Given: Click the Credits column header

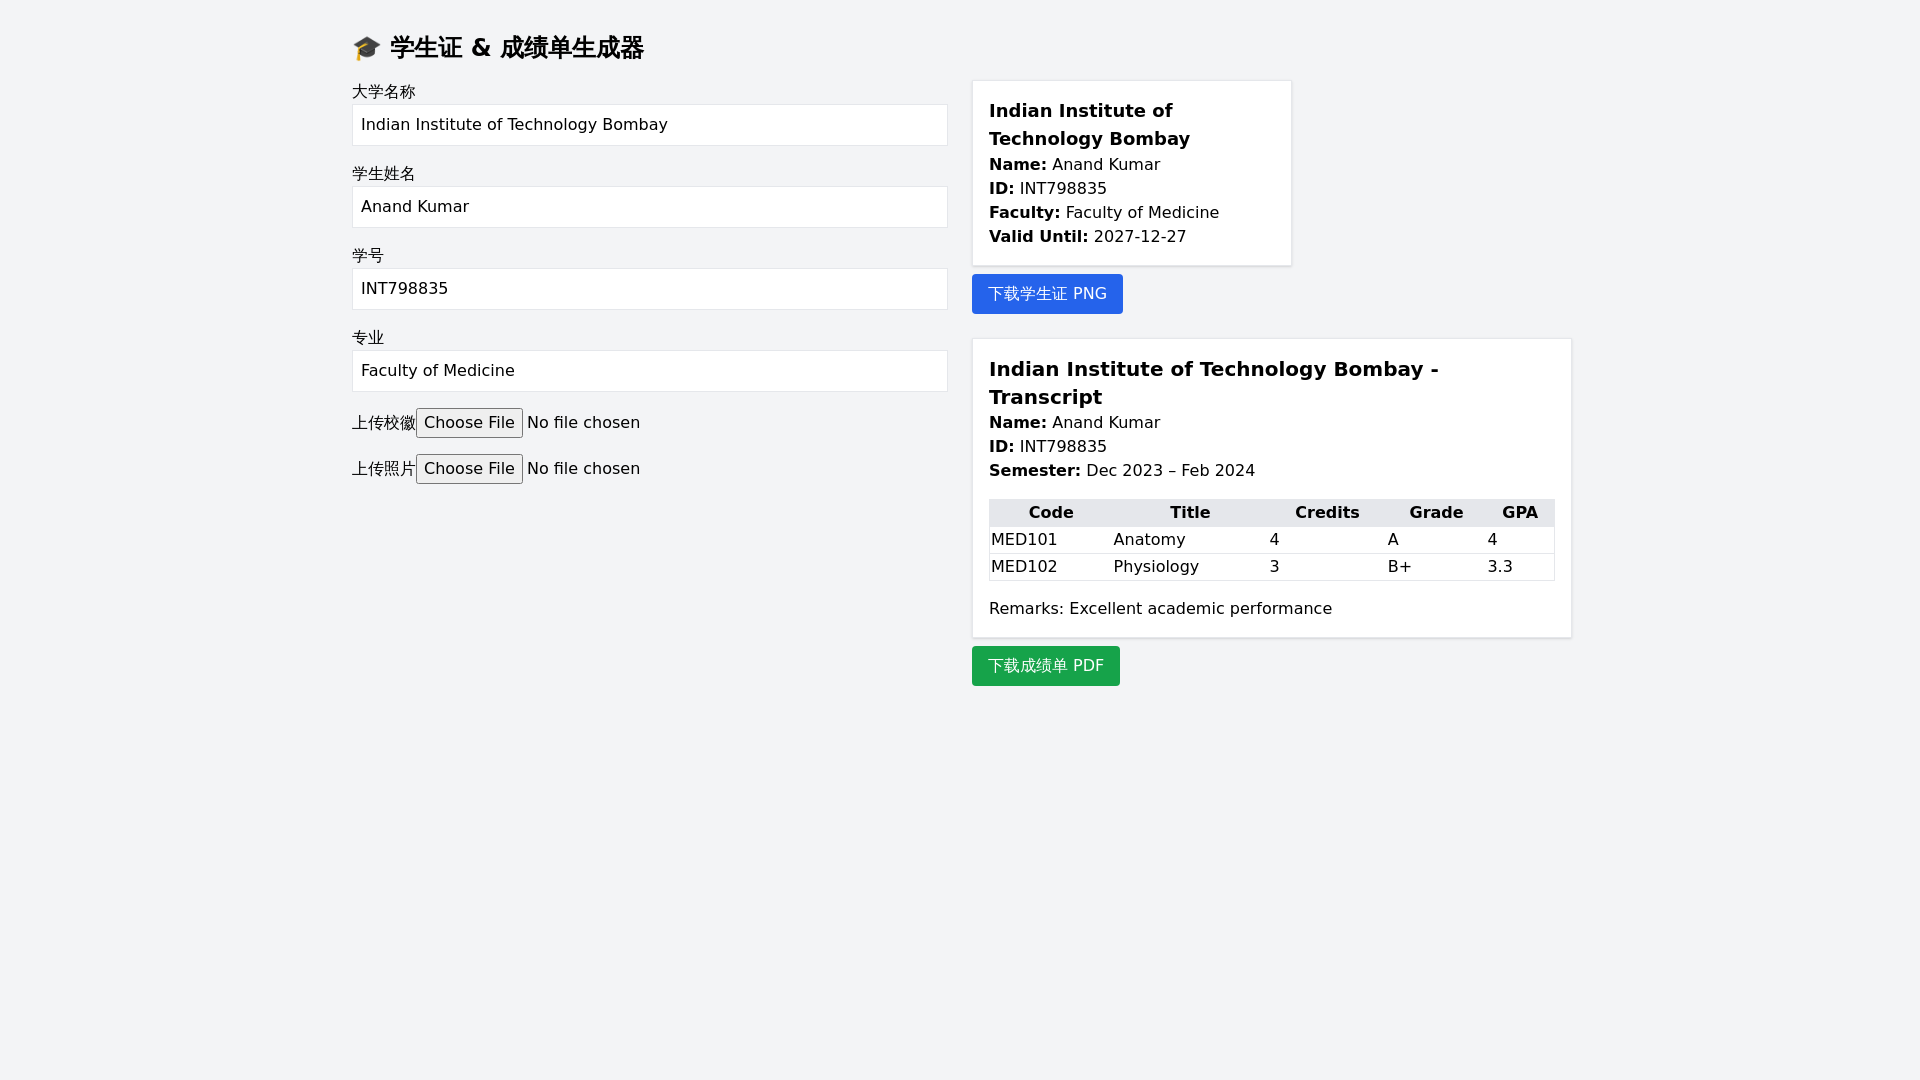Looking at the screenshot, I should click(1327, 513).
